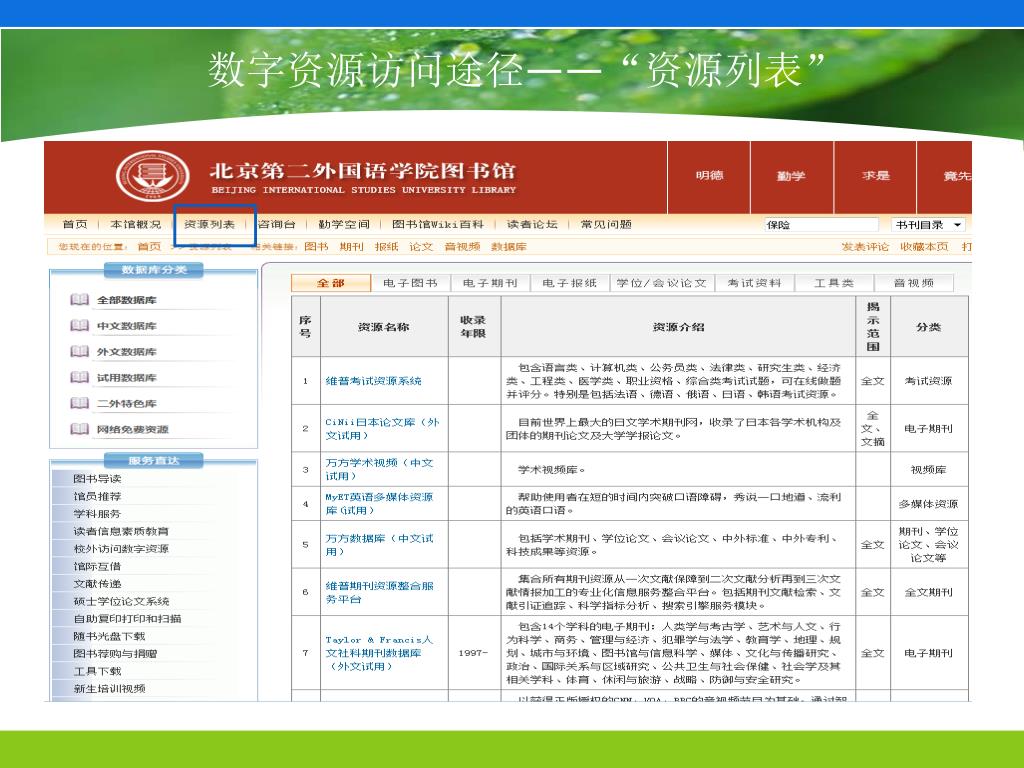Click 收藏本页 link
The height and width of the screenshot is (768, 1024).
point(924,246)
